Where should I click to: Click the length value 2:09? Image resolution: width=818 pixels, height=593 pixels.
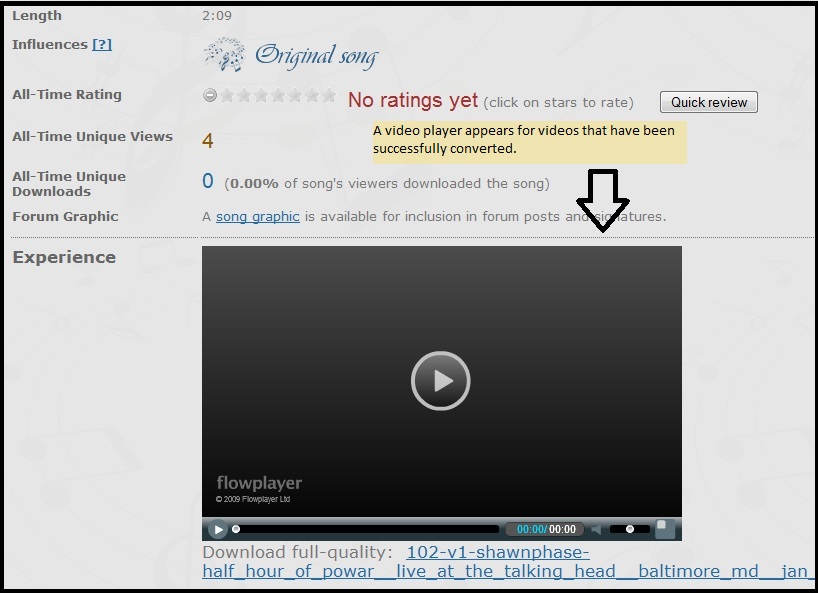[x=216, y=16]
